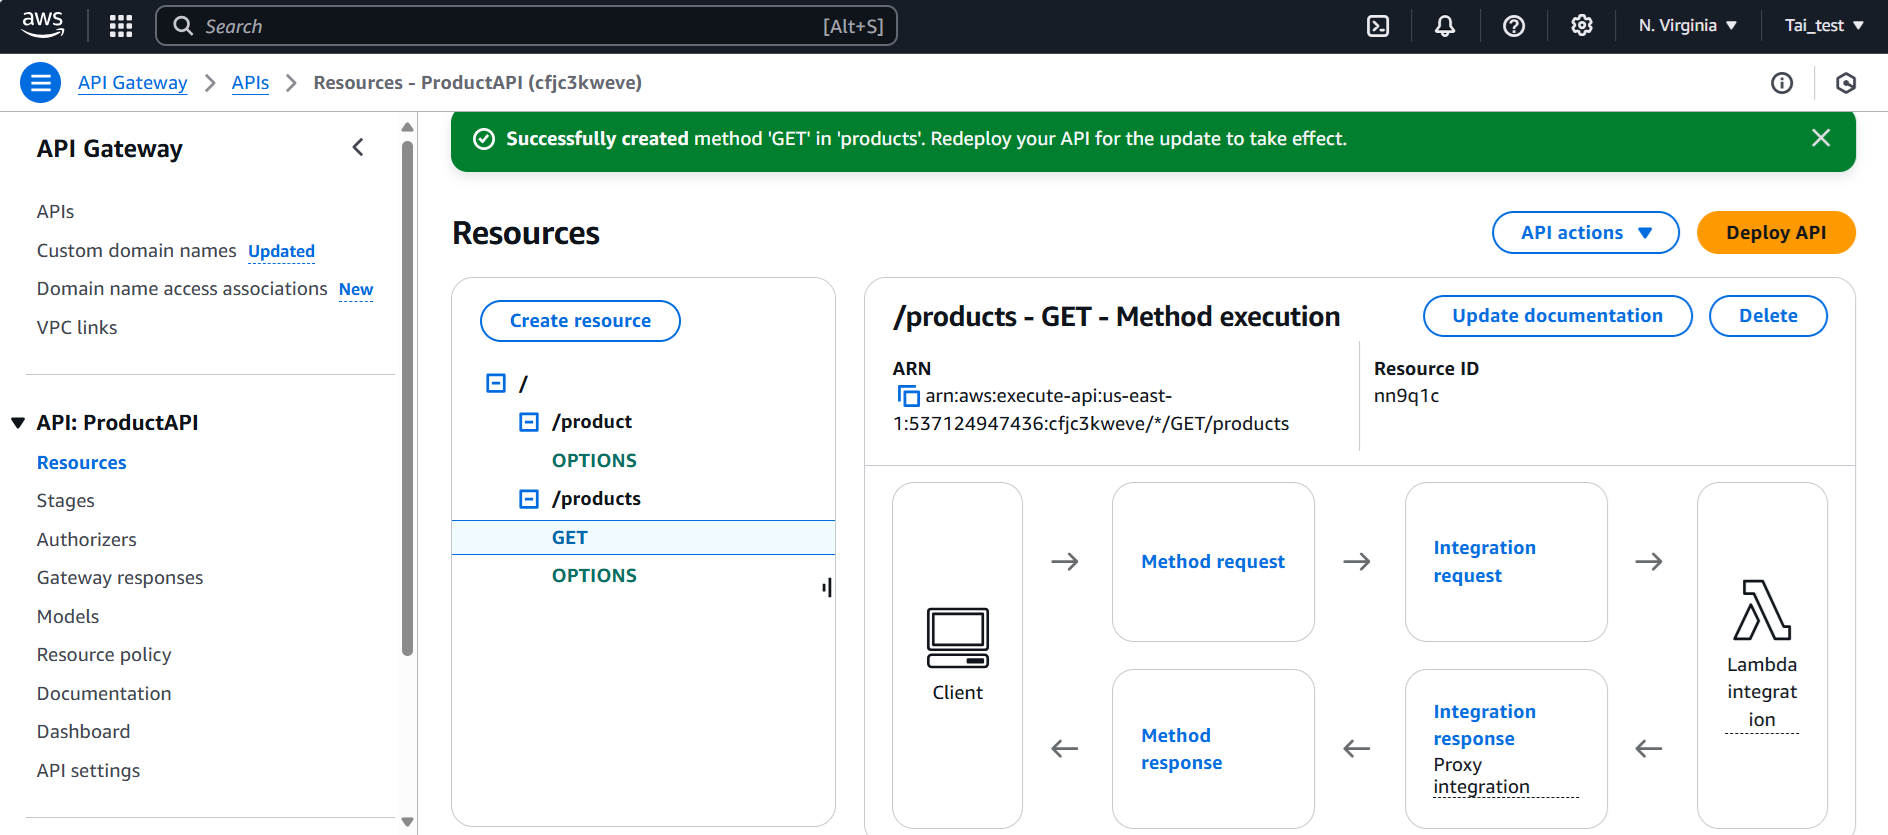Viewport: 1888px width, 835px height.
Task: Launch CloudShell from the top bar
Action: coord(1378,26)
